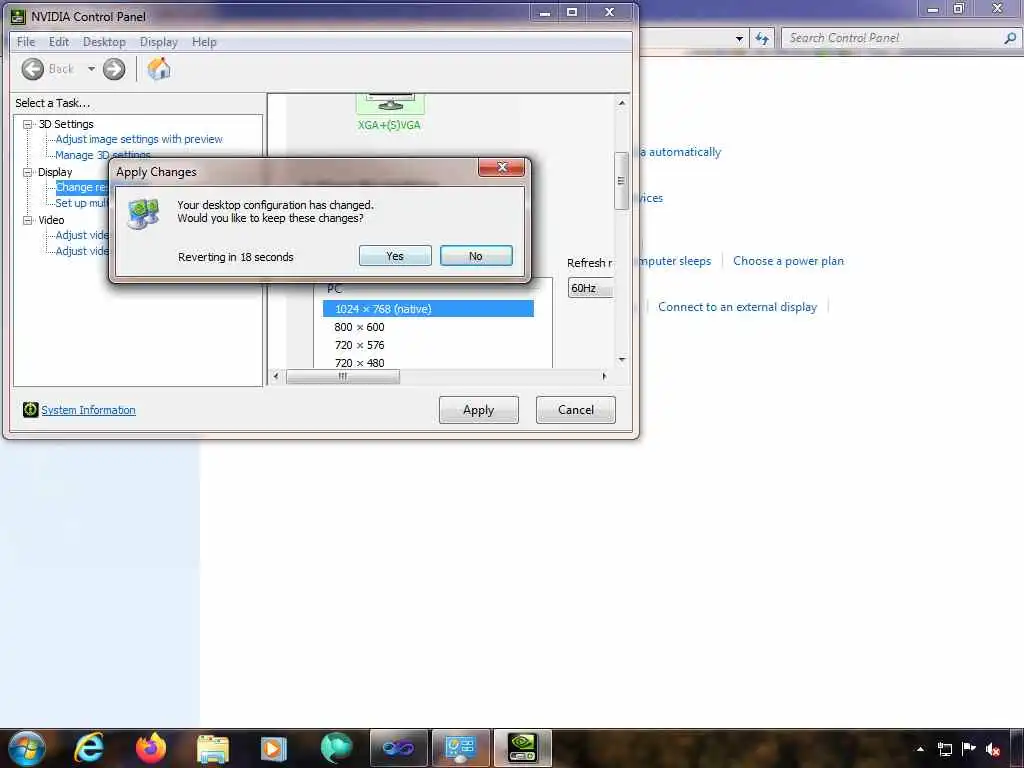
Task: Open the 60Hz refresh rate dropdown
Action: coord(590,288)
